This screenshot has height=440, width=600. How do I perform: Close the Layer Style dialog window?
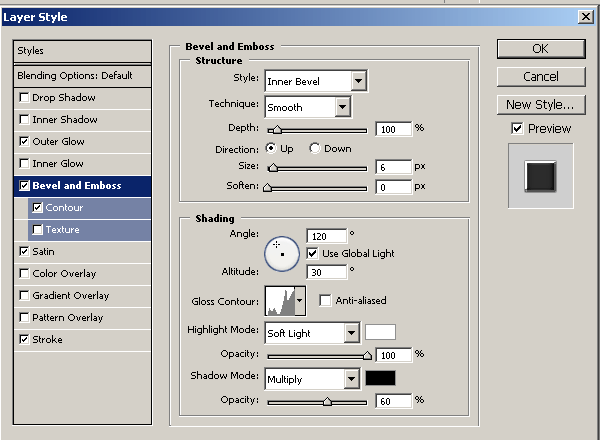tap(585, 16)
